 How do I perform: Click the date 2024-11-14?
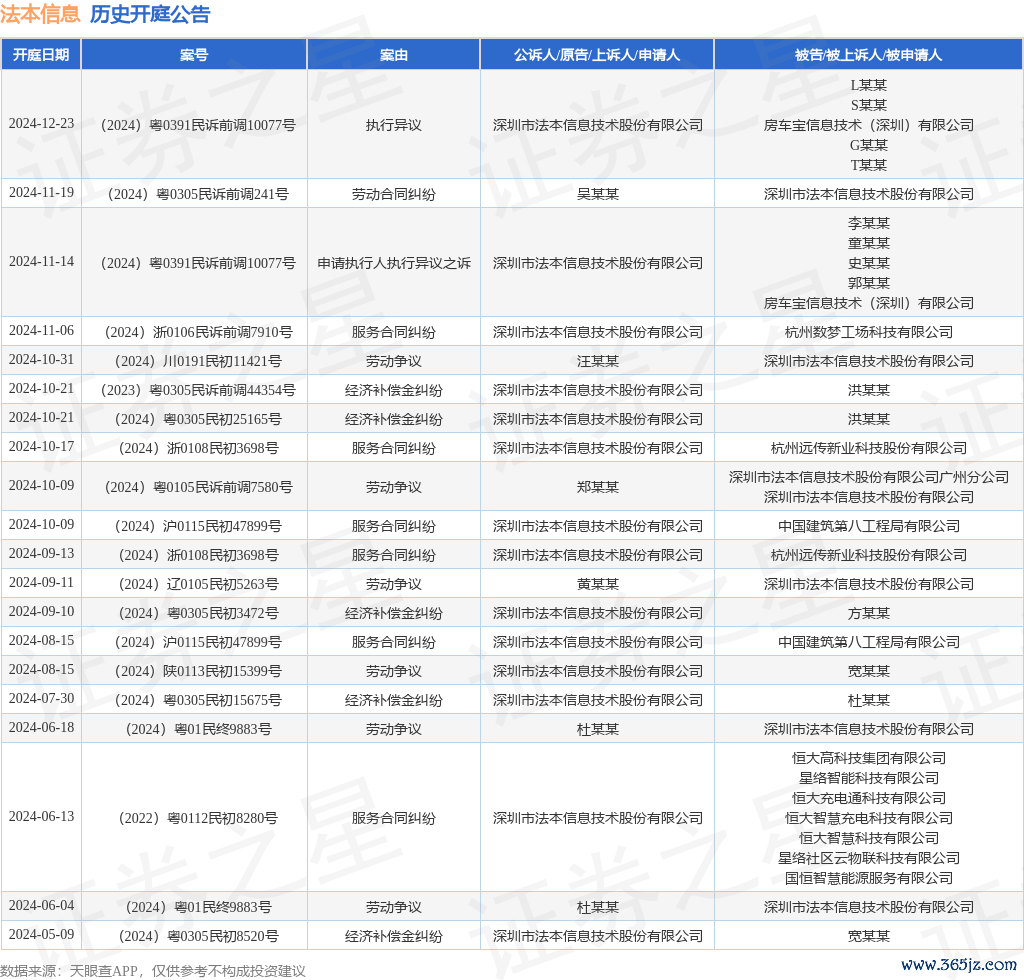point(41,262)
